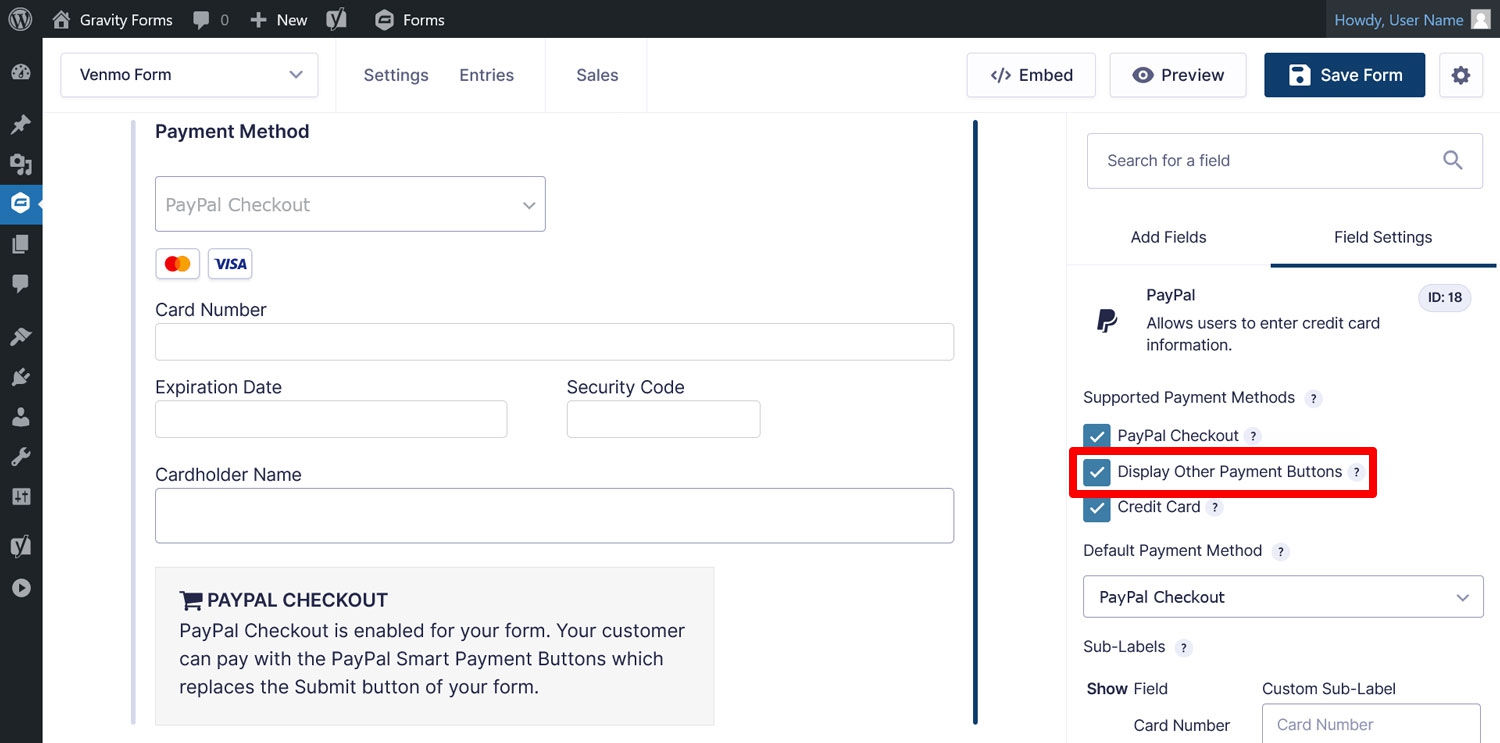Switch to the Add Fields tab
This screenshot has width=1500, height=743.
click(x=1168, y=237)
